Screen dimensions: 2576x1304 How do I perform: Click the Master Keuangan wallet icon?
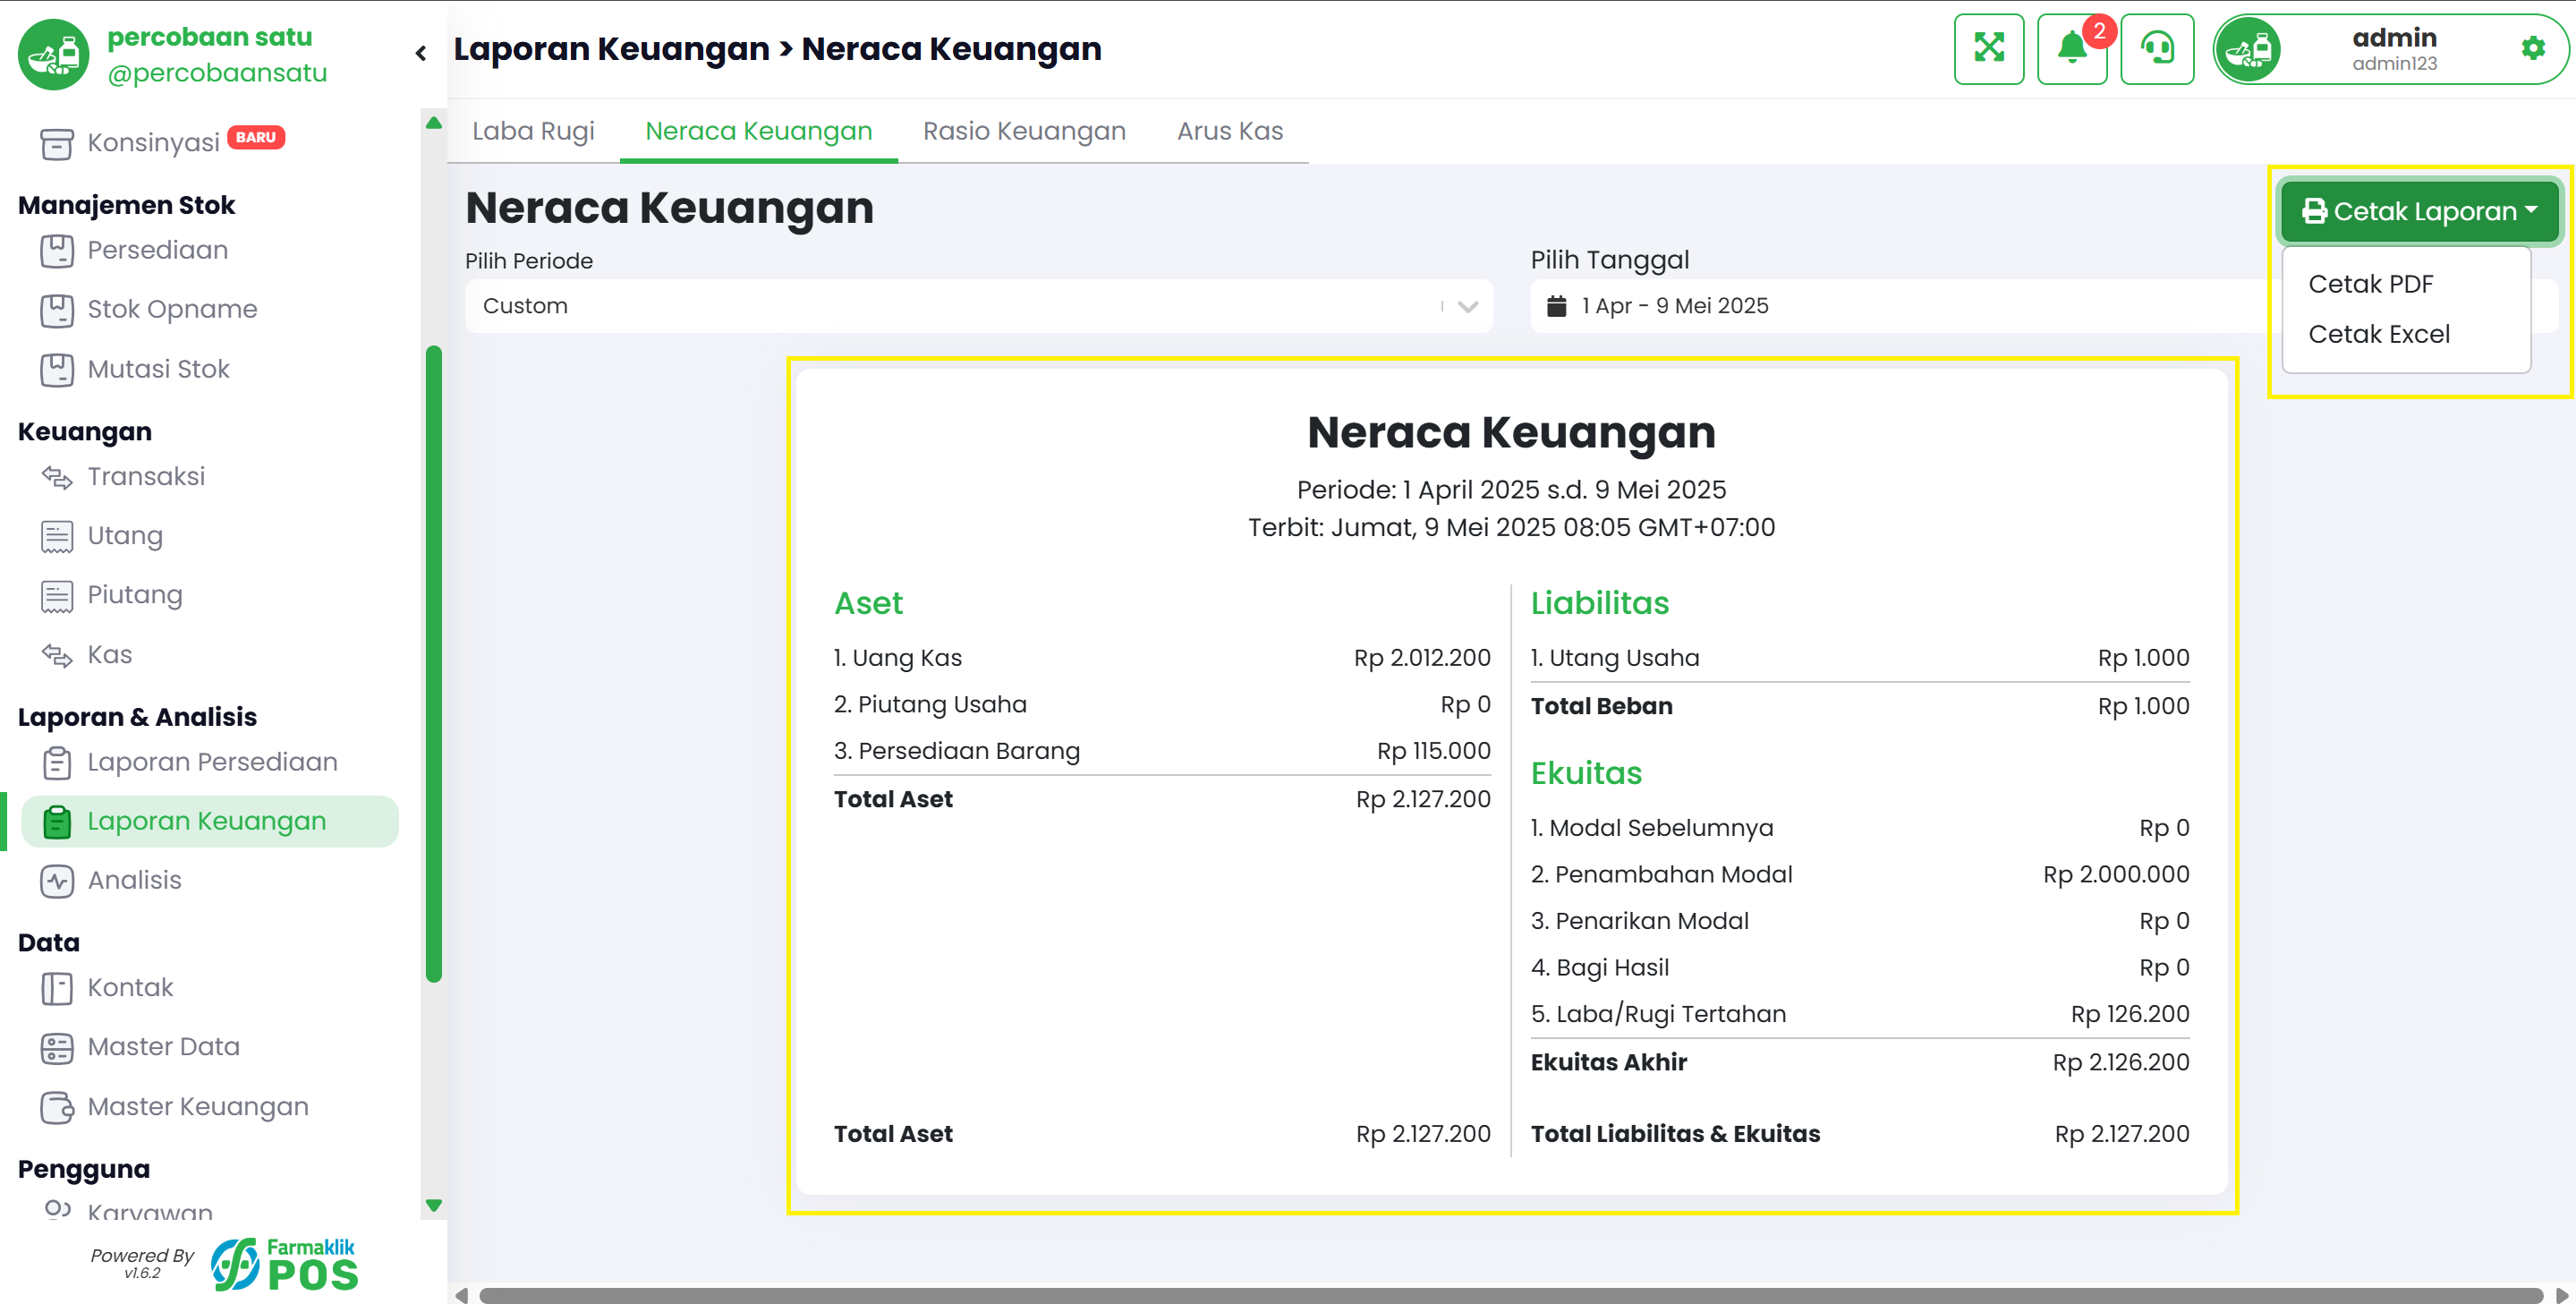point(56,1107)
